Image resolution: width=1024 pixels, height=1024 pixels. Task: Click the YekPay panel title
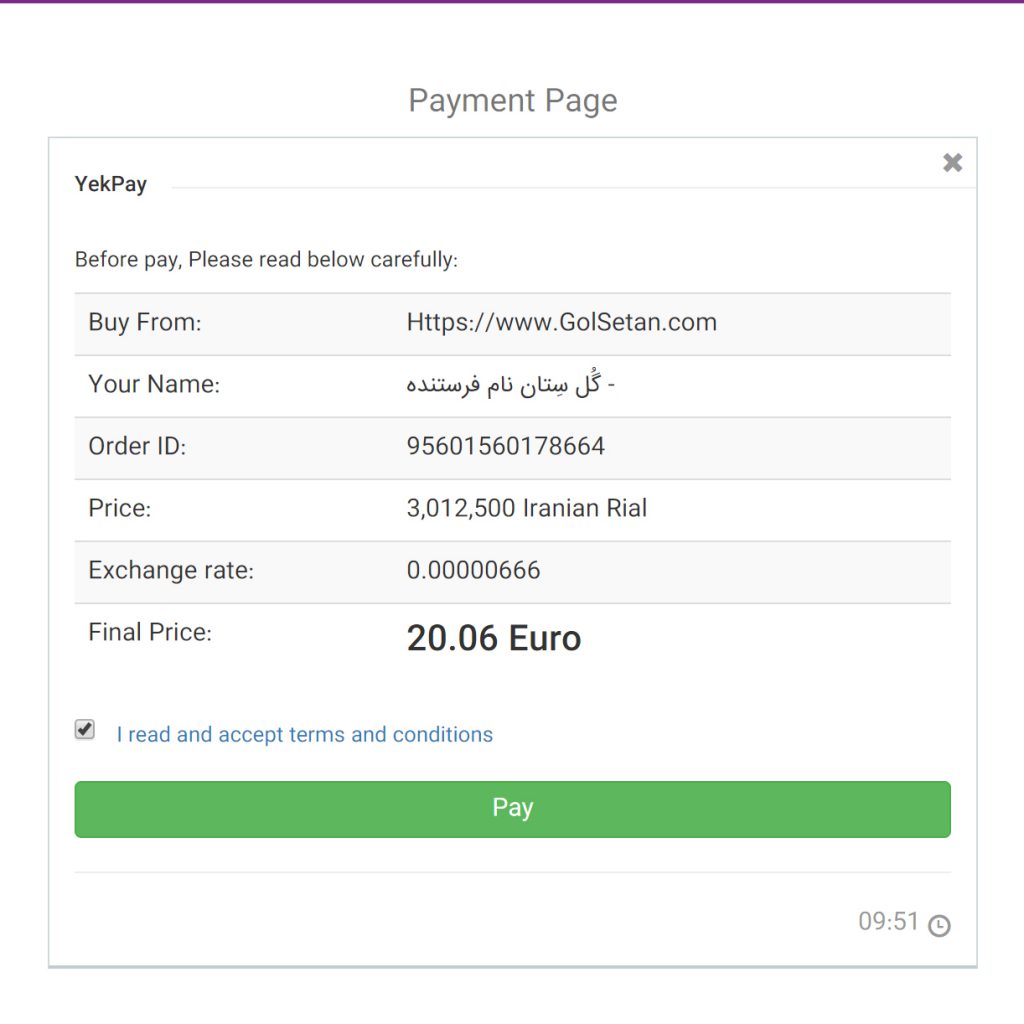[111, 184]
